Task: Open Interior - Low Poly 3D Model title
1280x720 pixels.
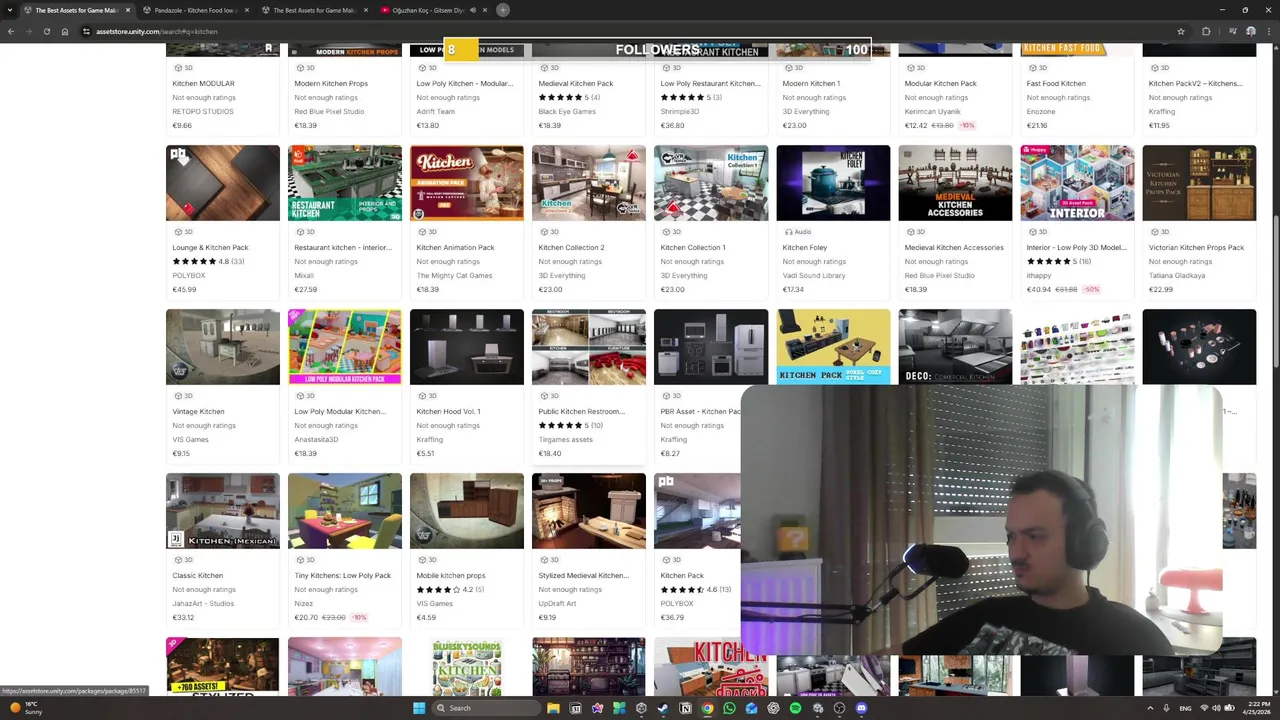Action: (1076, 248)
